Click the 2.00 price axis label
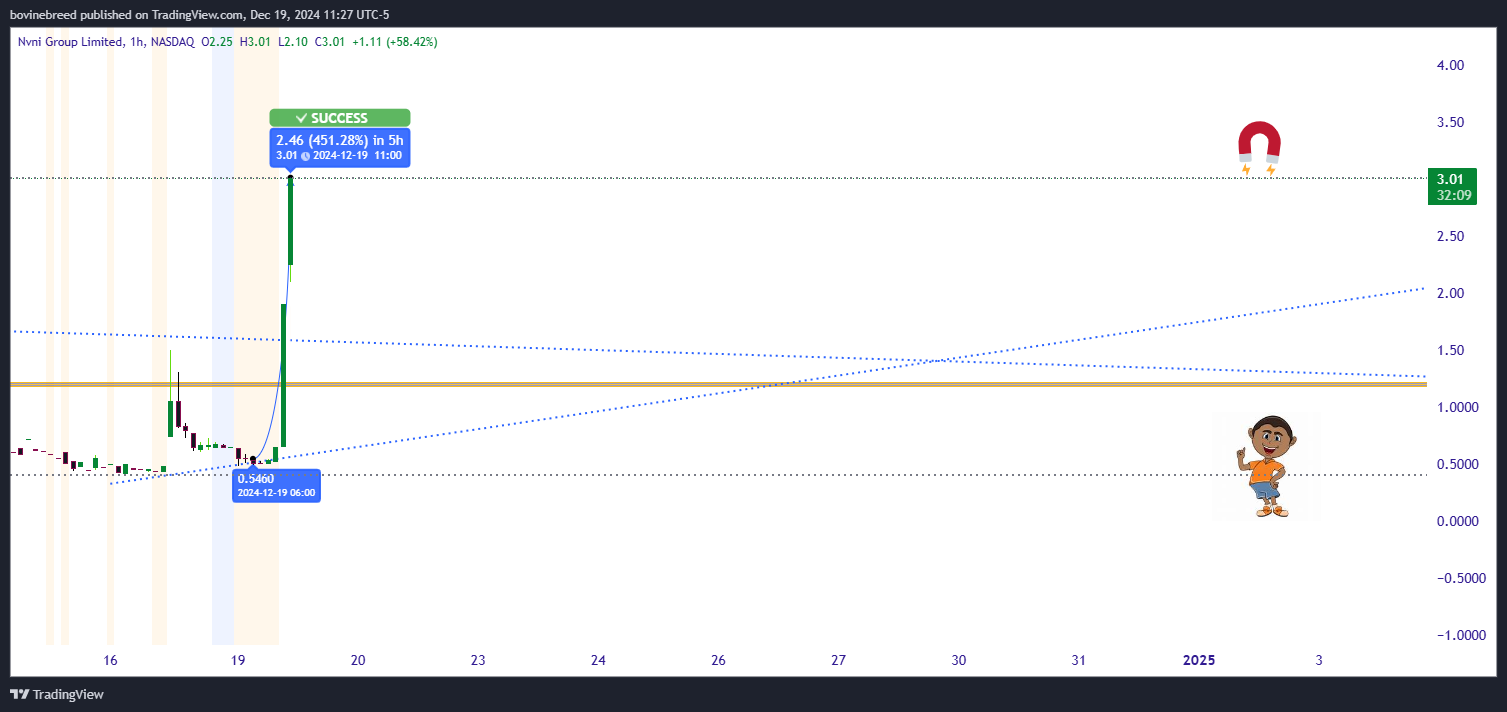1507x712 pixels. [x=1449, y=293]
